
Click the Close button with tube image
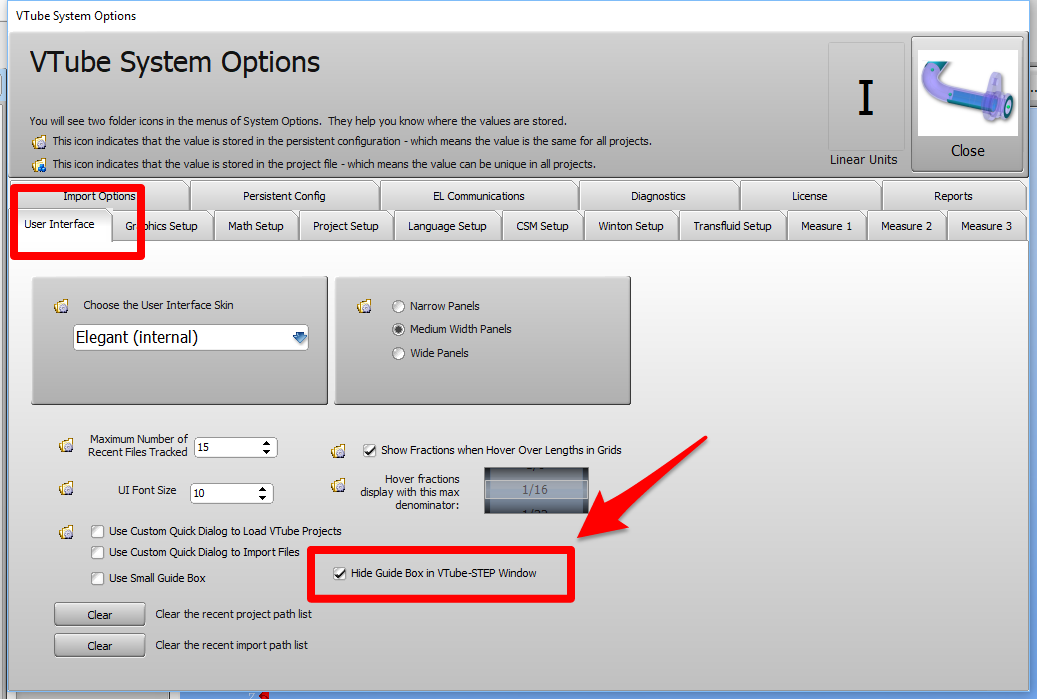pos(967,105)
